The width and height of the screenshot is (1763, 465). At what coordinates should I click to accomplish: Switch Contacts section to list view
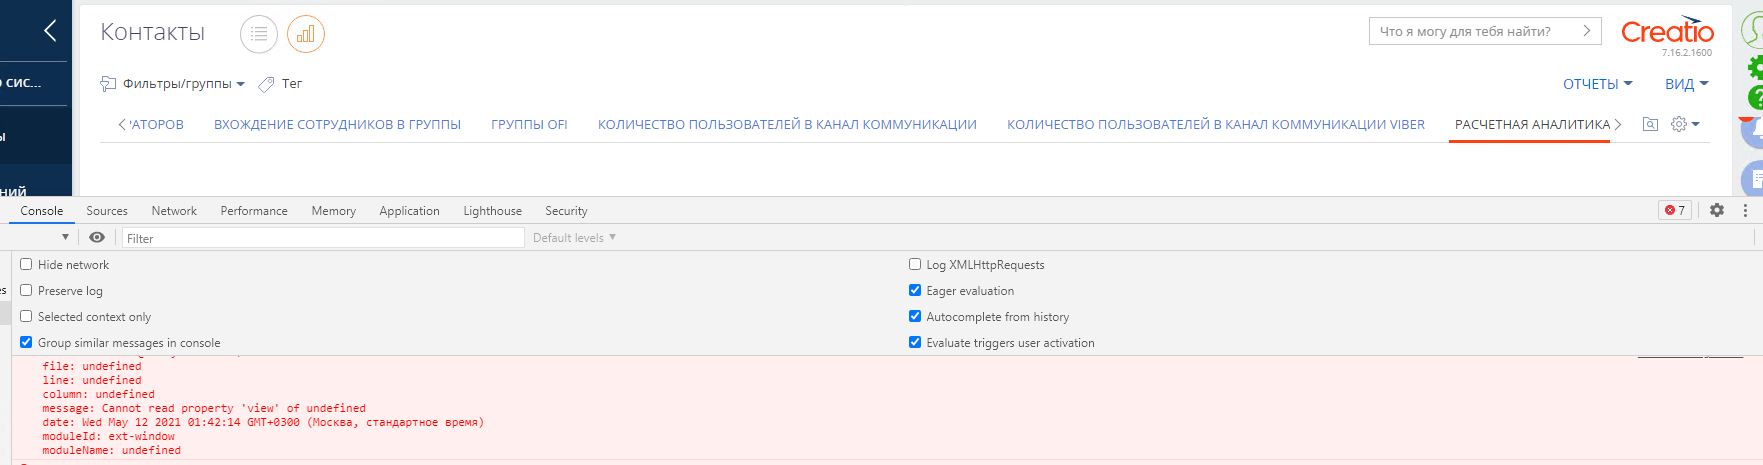(x=258, y=34)
